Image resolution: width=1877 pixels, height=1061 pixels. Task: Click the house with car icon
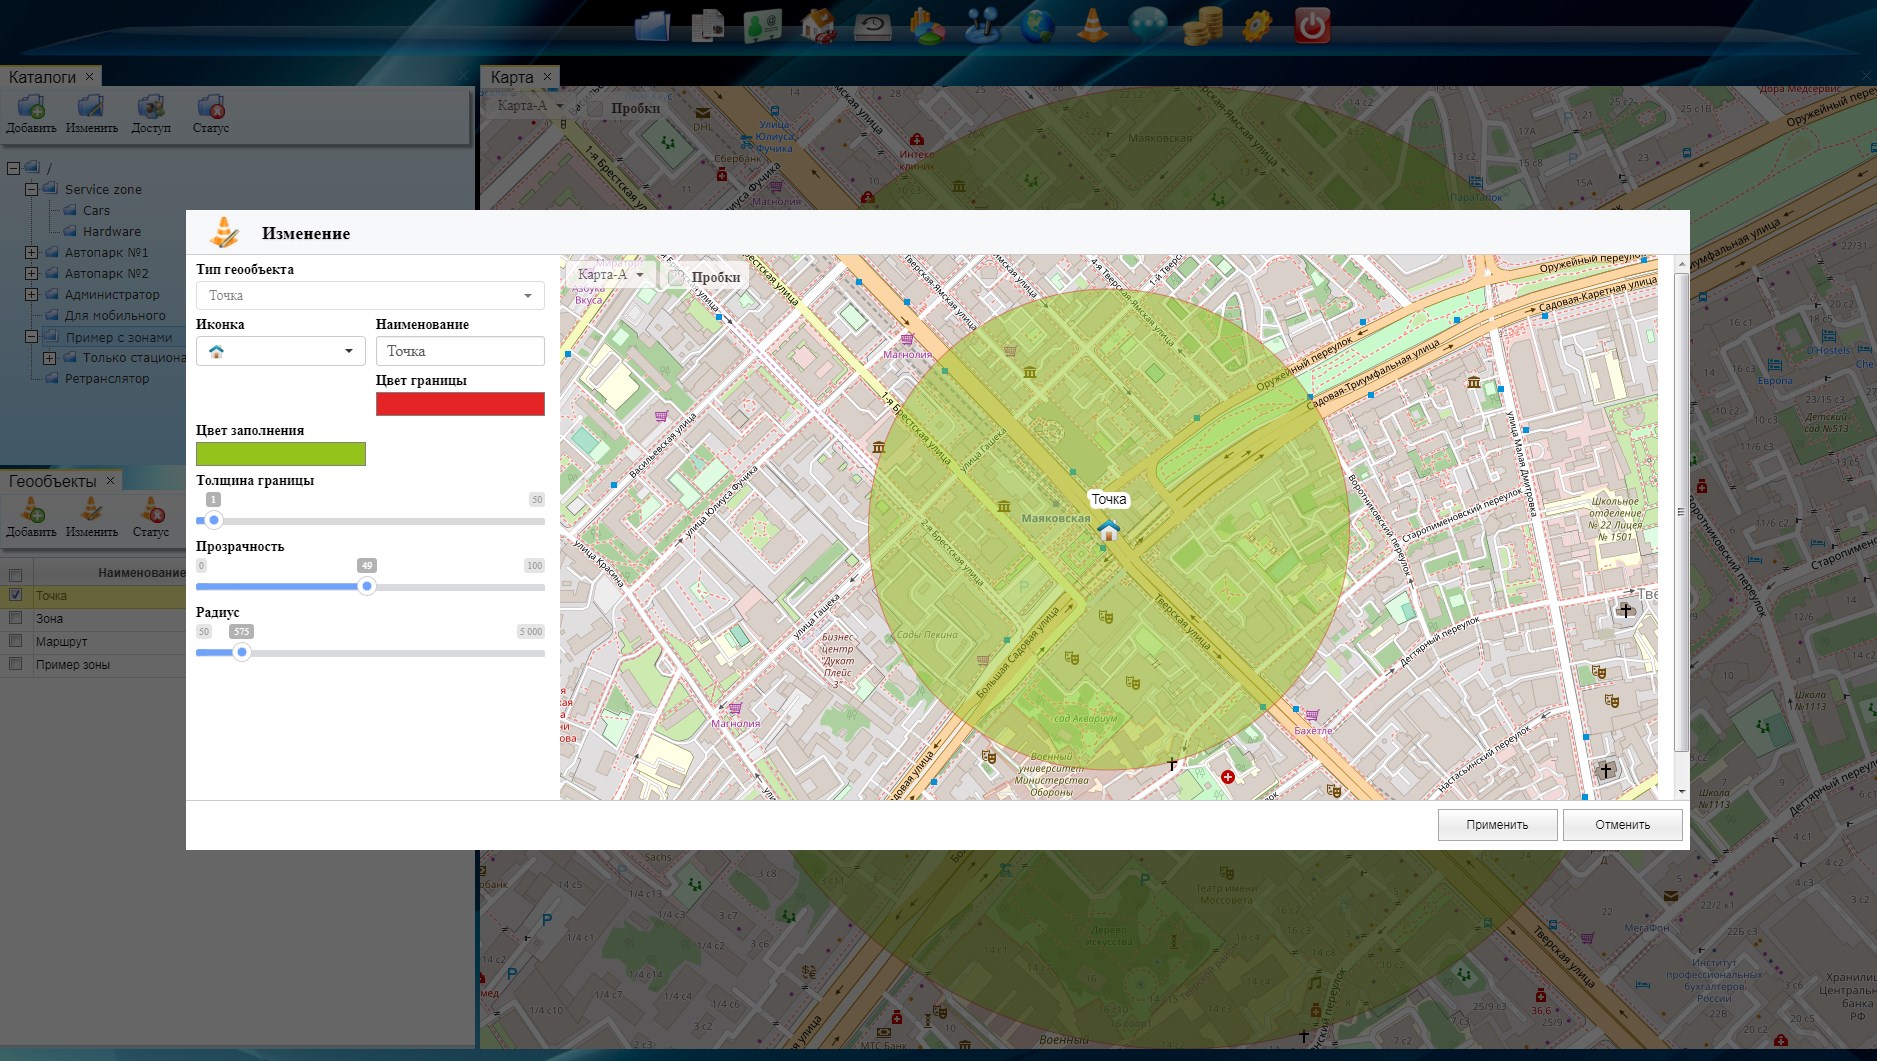(x=818, y=25)
